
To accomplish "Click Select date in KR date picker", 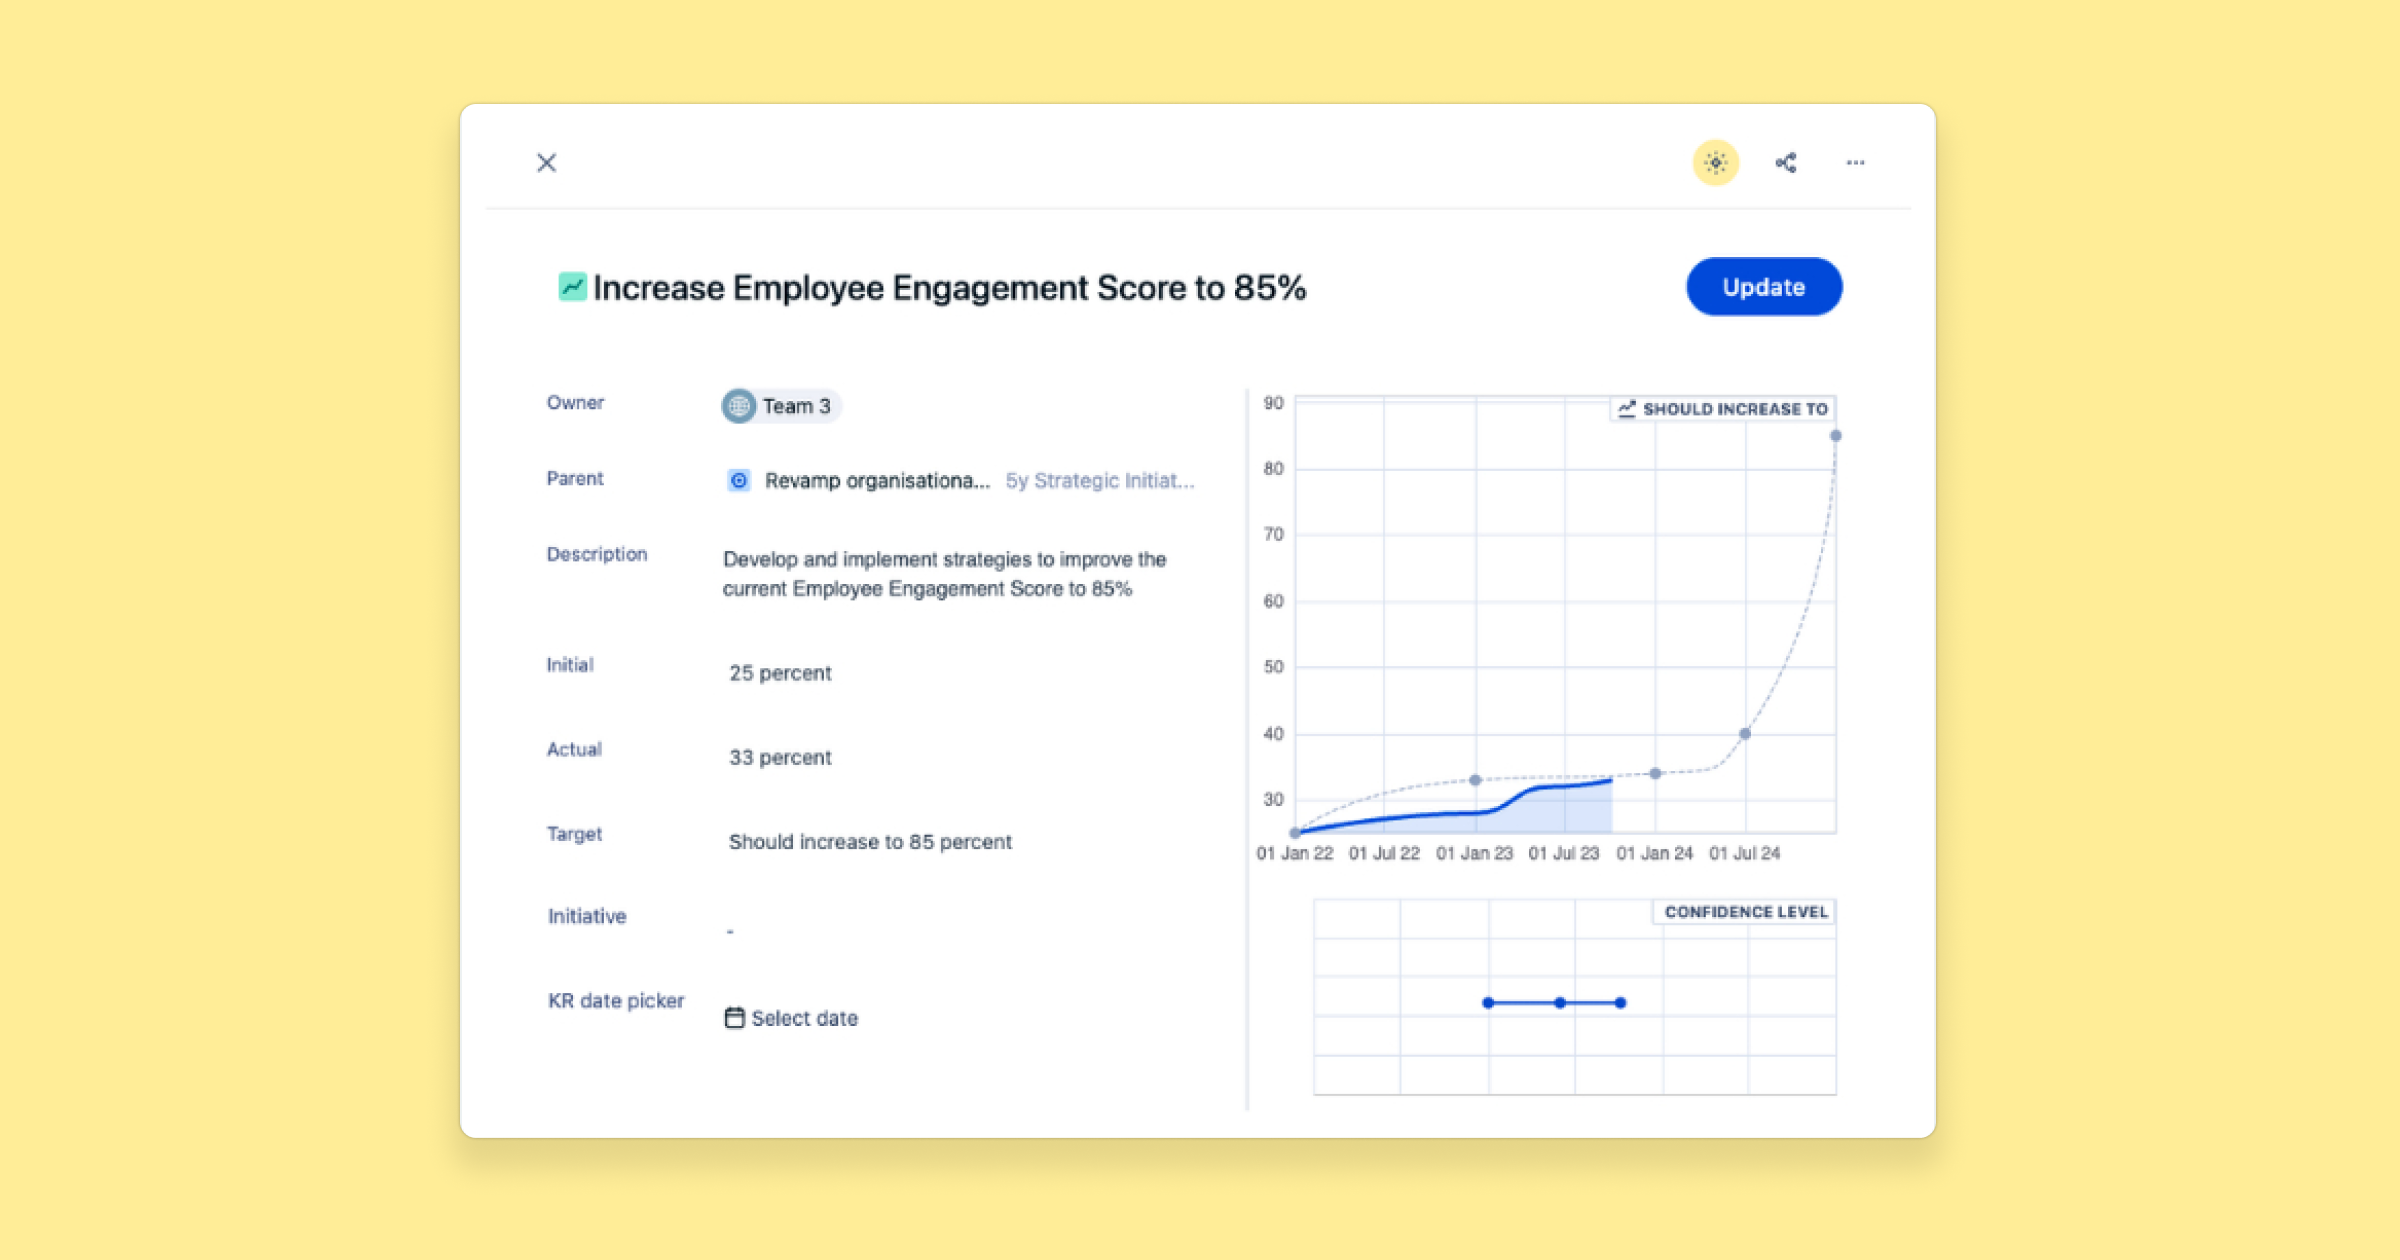I will 804,1017.
